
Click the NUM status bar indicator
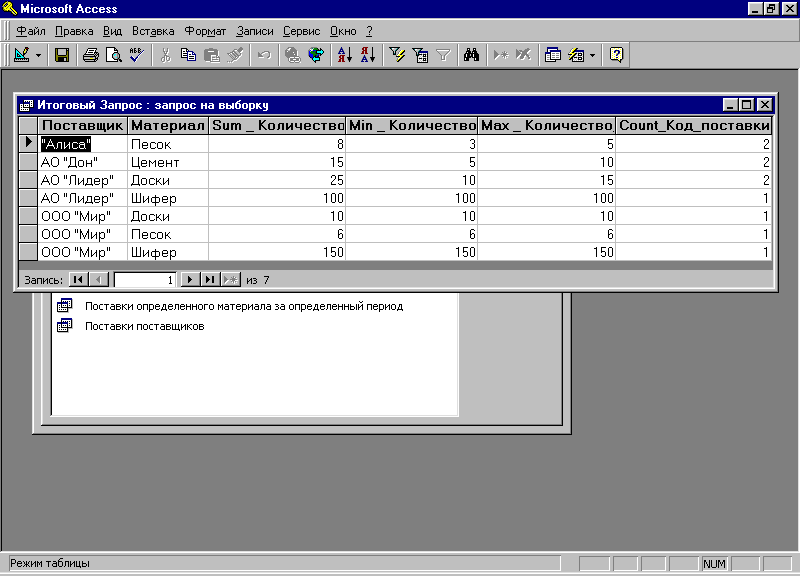tap(714, 564)
